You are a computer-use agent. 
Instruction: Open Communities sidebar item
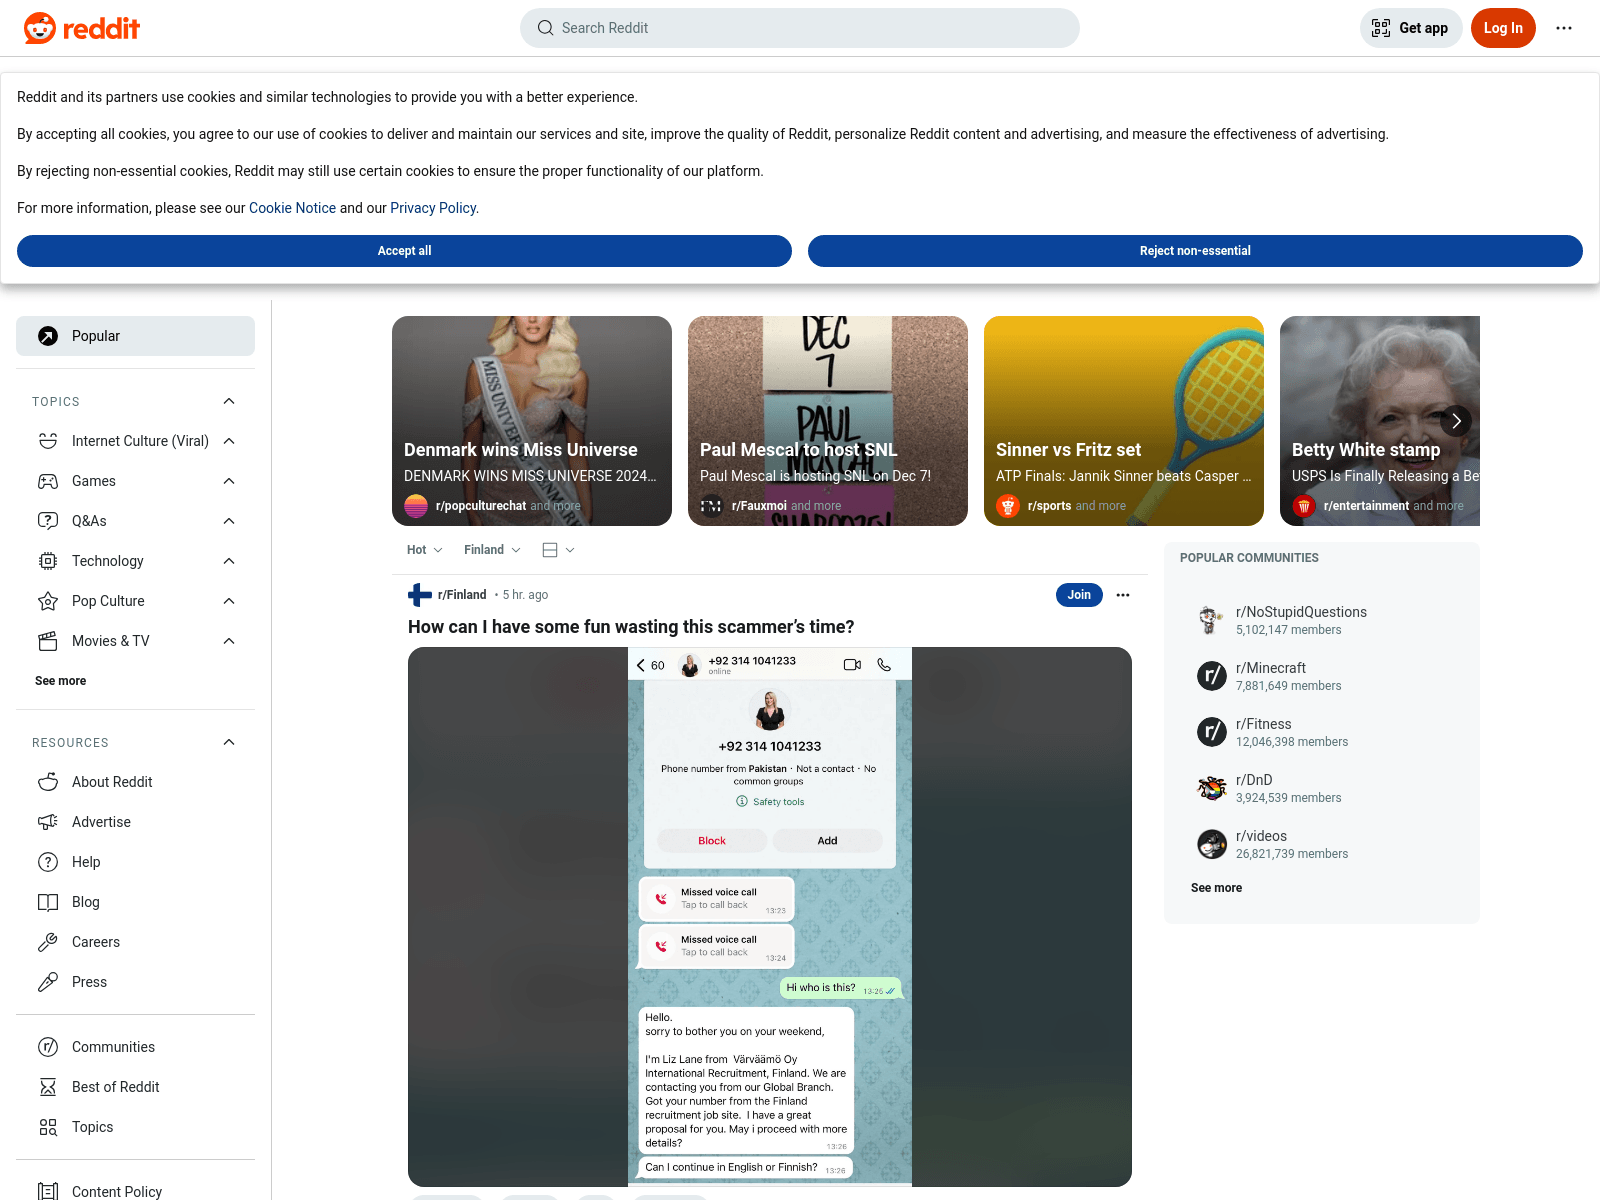tap(135, 1047)
